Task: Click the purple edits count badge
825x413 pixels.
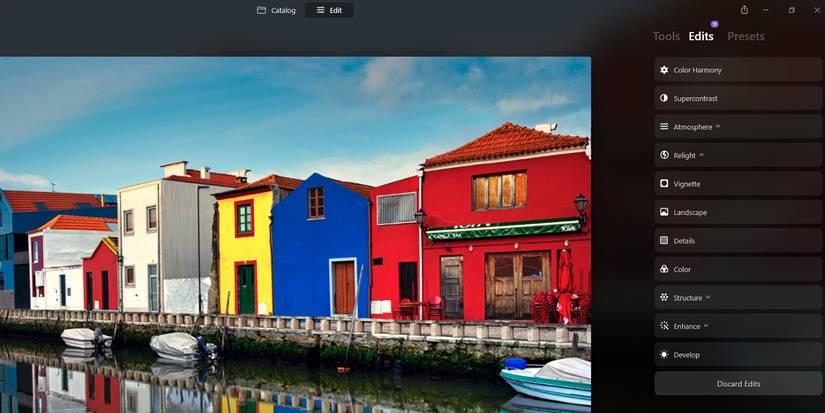Action: pos(714,24)
